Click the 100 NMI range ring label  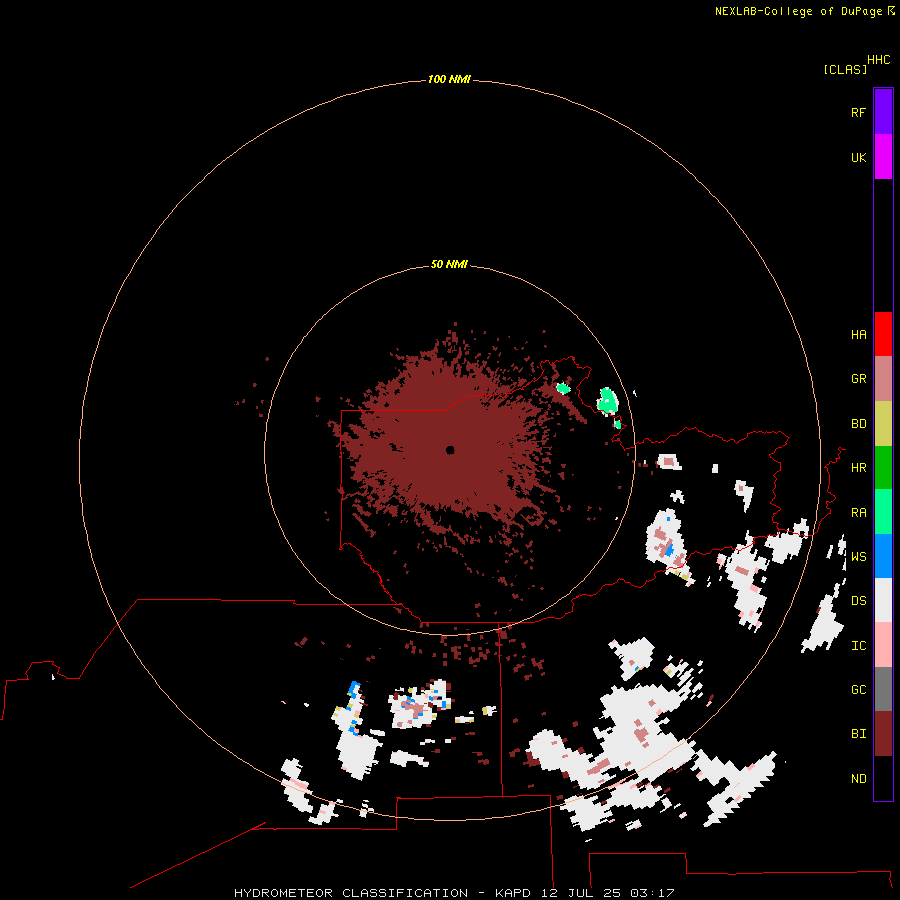pos(449,79)
